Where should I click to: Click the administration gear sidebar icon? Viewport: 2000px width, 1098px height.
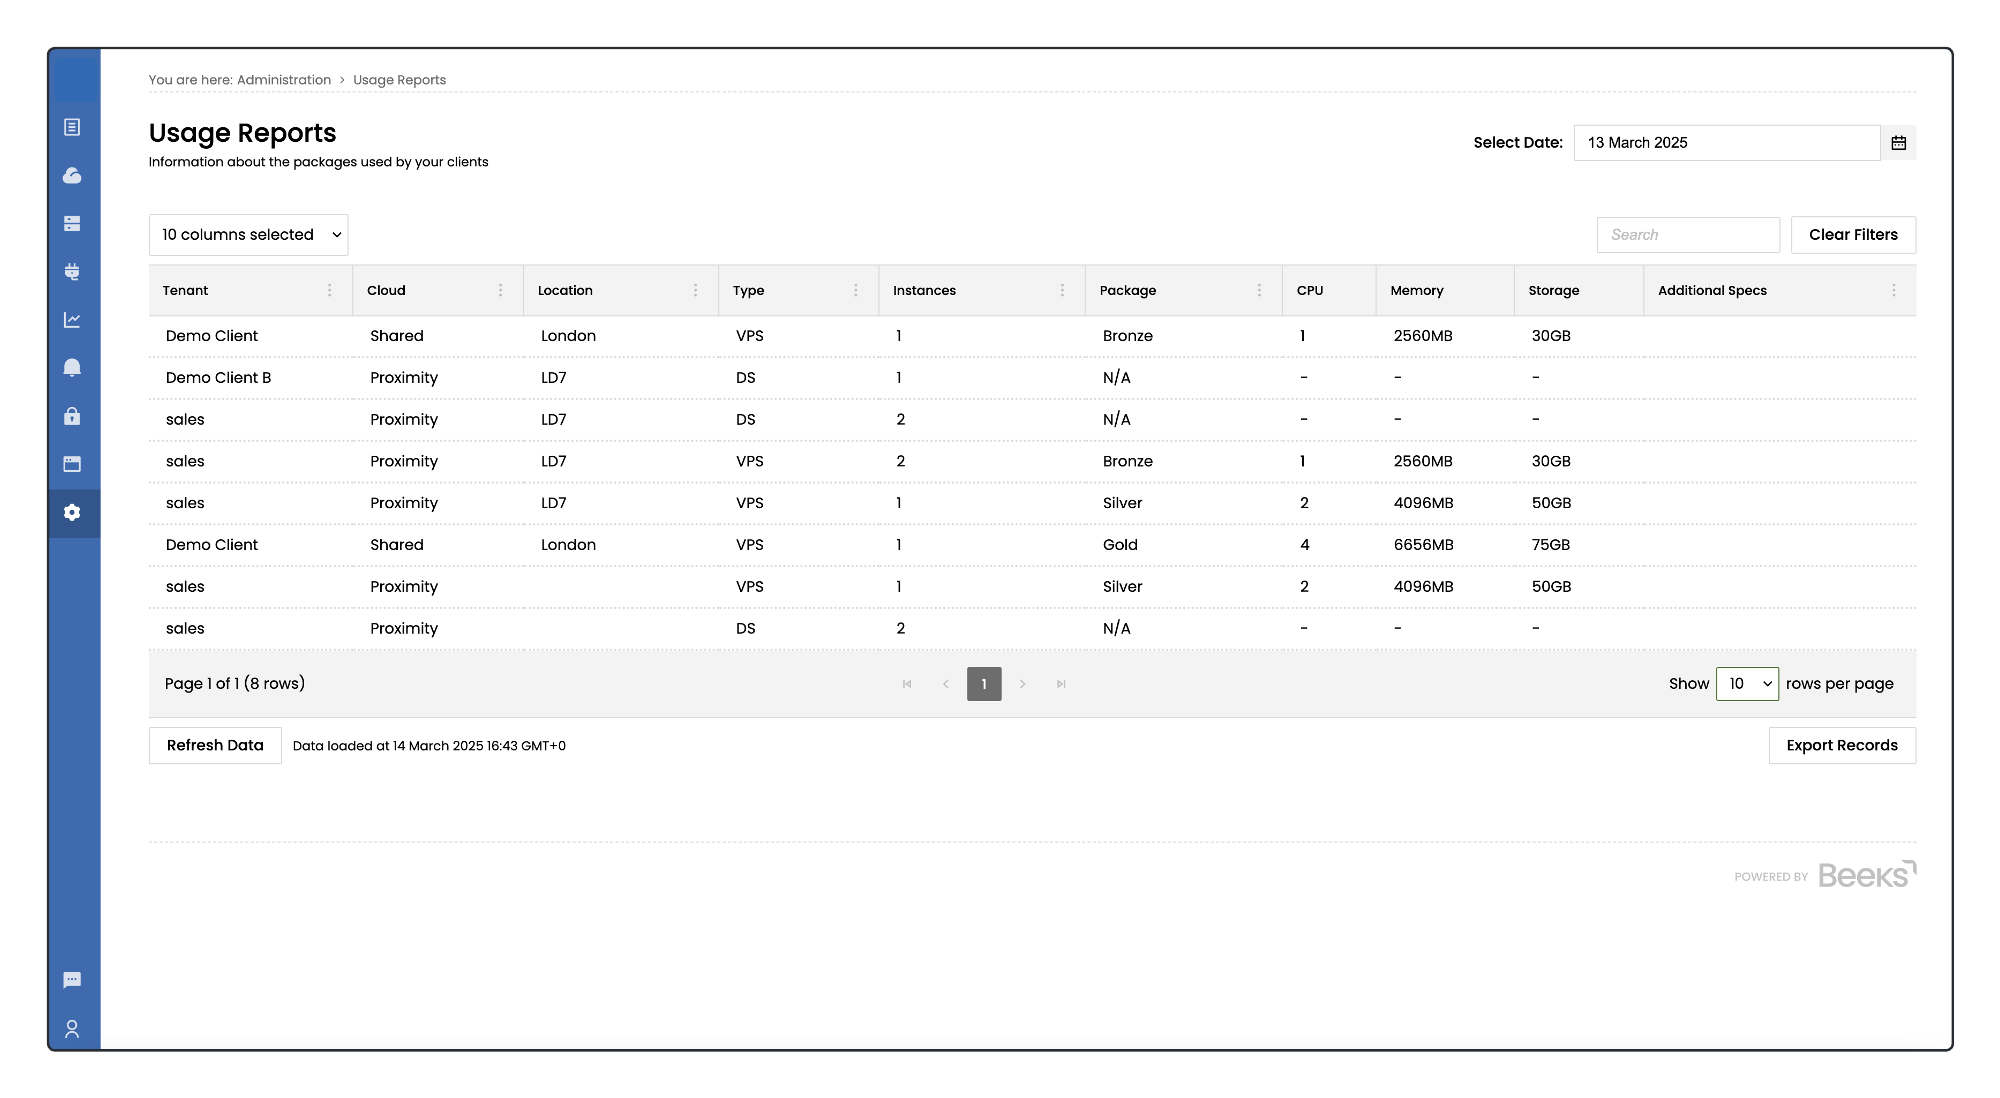click(x=72, y=513)
